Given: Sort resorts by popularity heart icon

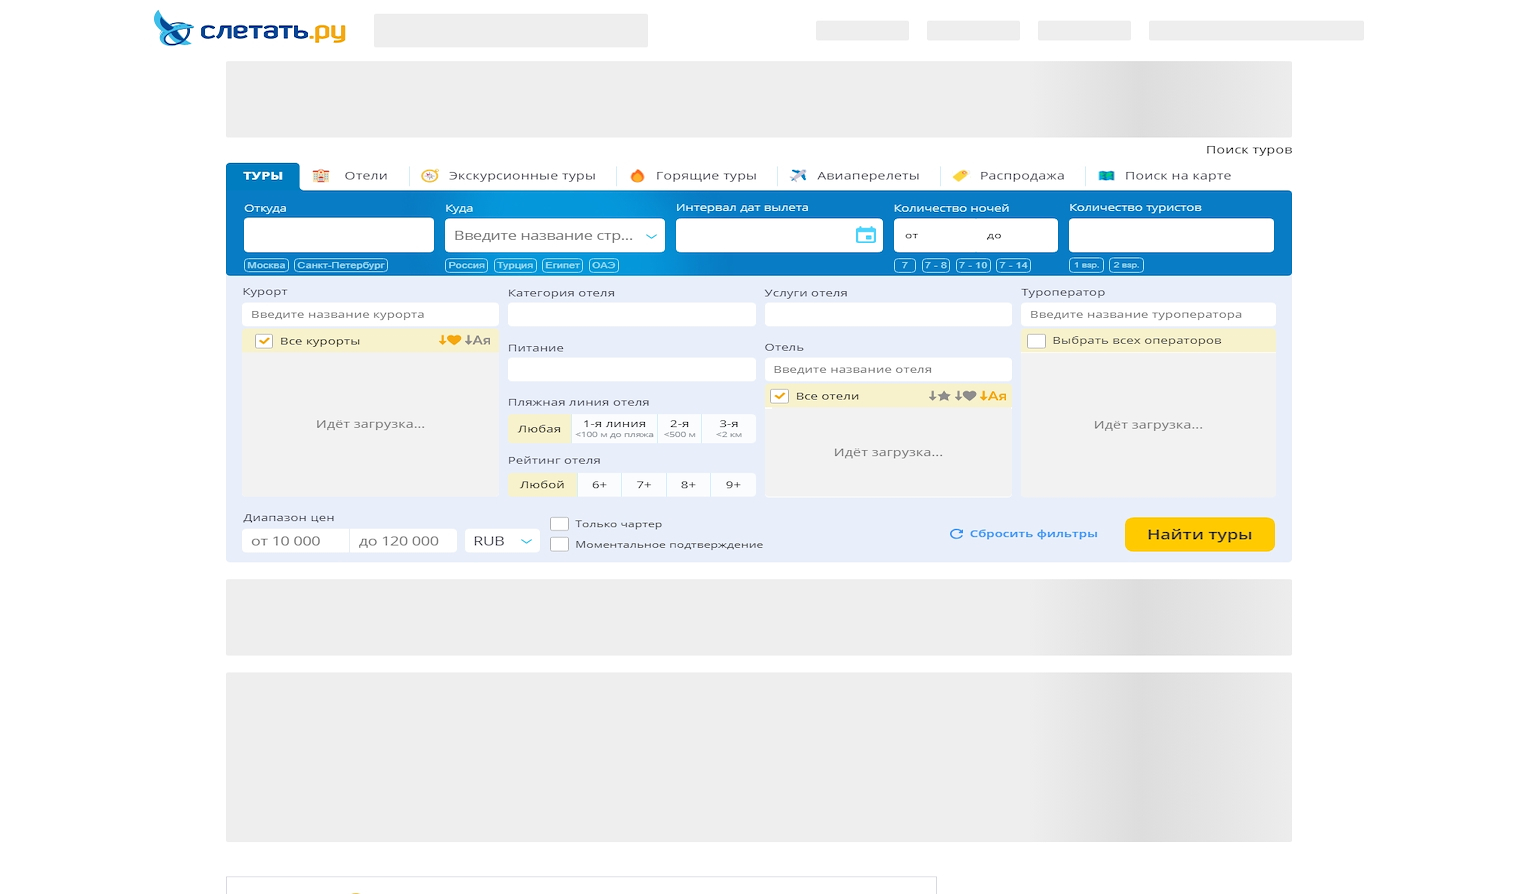Looking at the screenshot, I should [x=449, y=340].
